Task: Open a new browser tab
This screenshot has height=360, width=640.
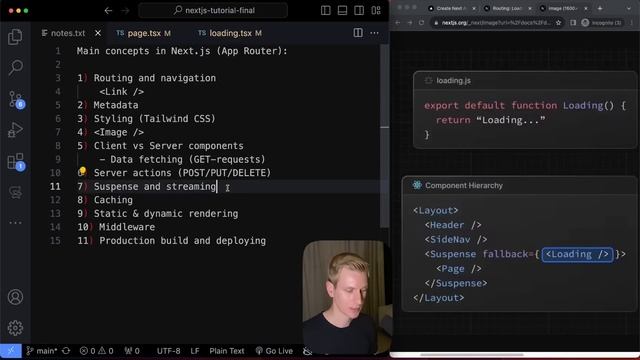Action: (600, 8)
